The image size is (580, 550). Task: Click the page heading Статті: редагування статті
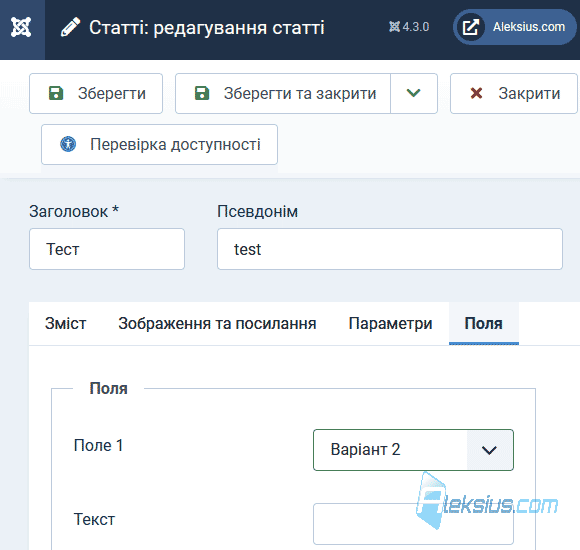[x=207, y=28]
